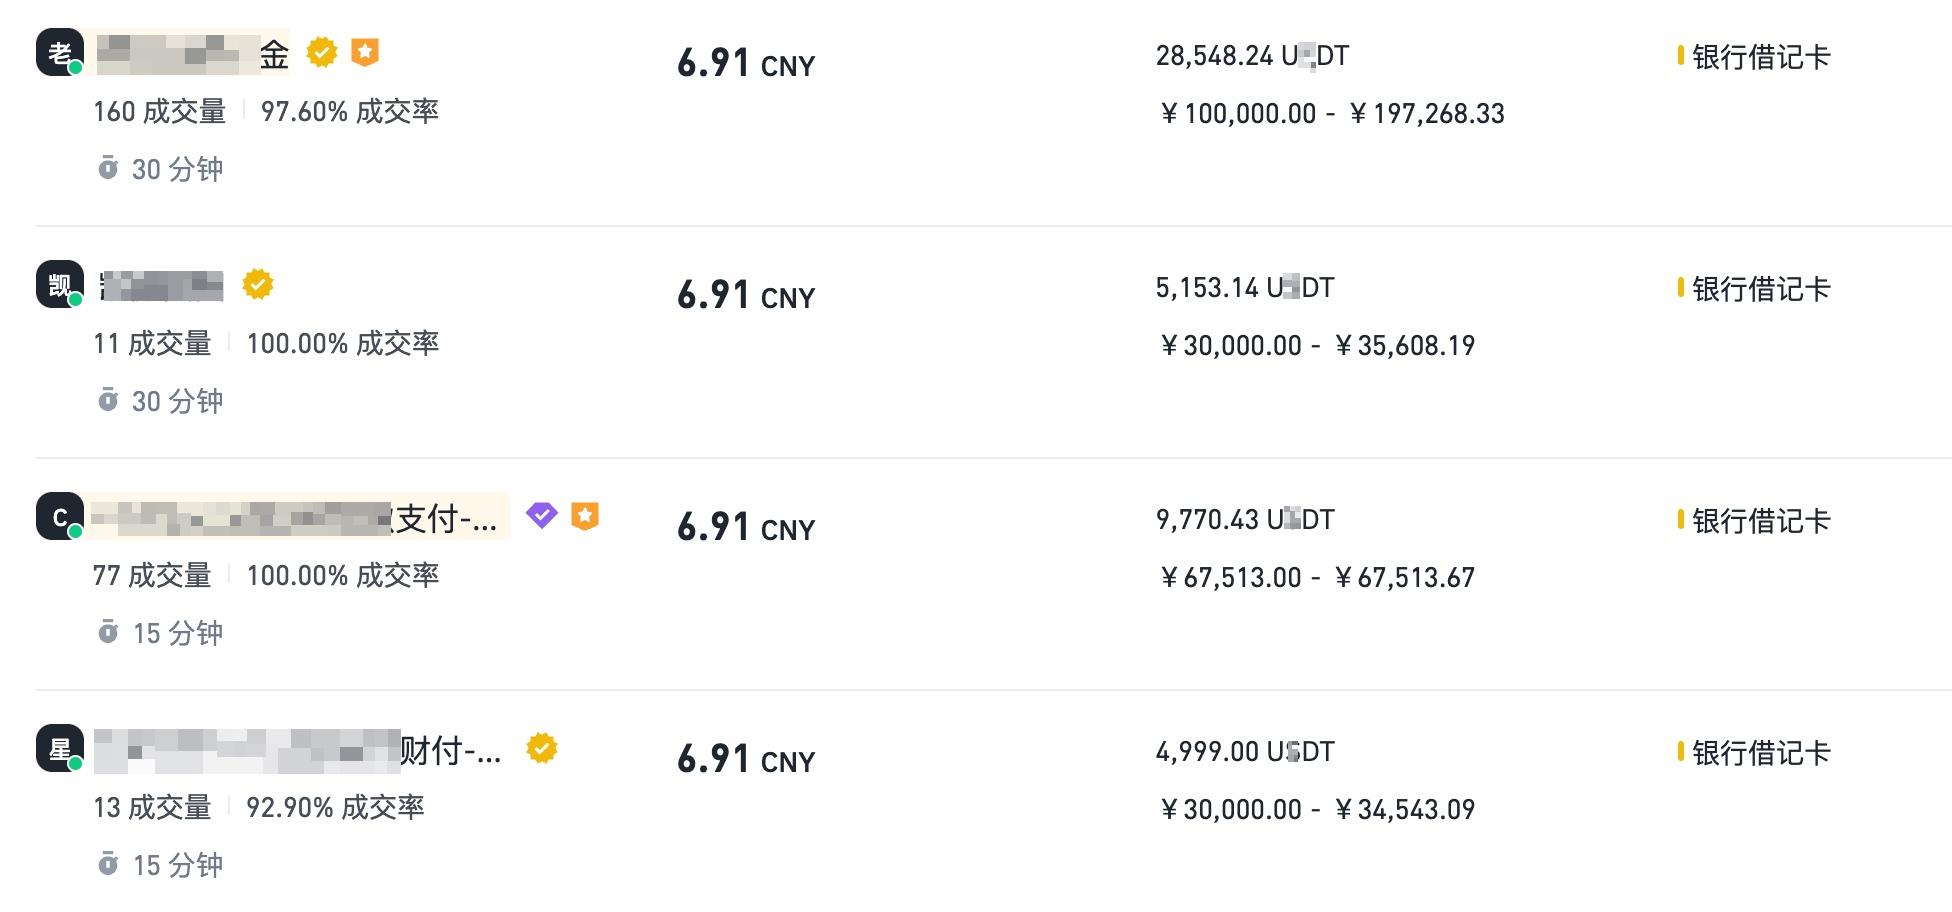Click the 凯 merchant avatar icon
1952x912 pixels.
[x=60, y=284]
